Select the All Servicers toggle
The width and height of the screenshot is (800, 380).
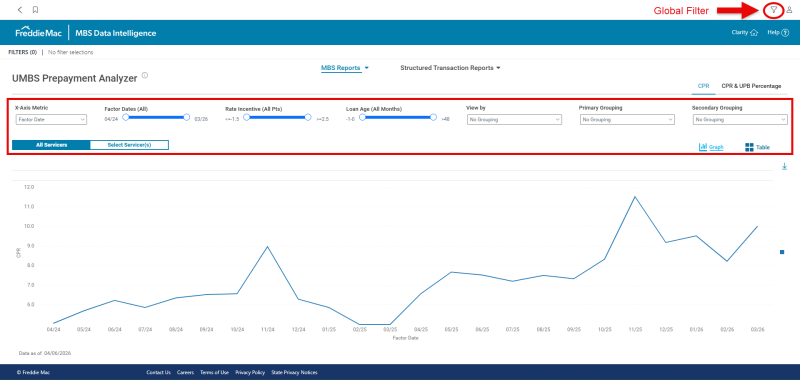tap(51, 145)
